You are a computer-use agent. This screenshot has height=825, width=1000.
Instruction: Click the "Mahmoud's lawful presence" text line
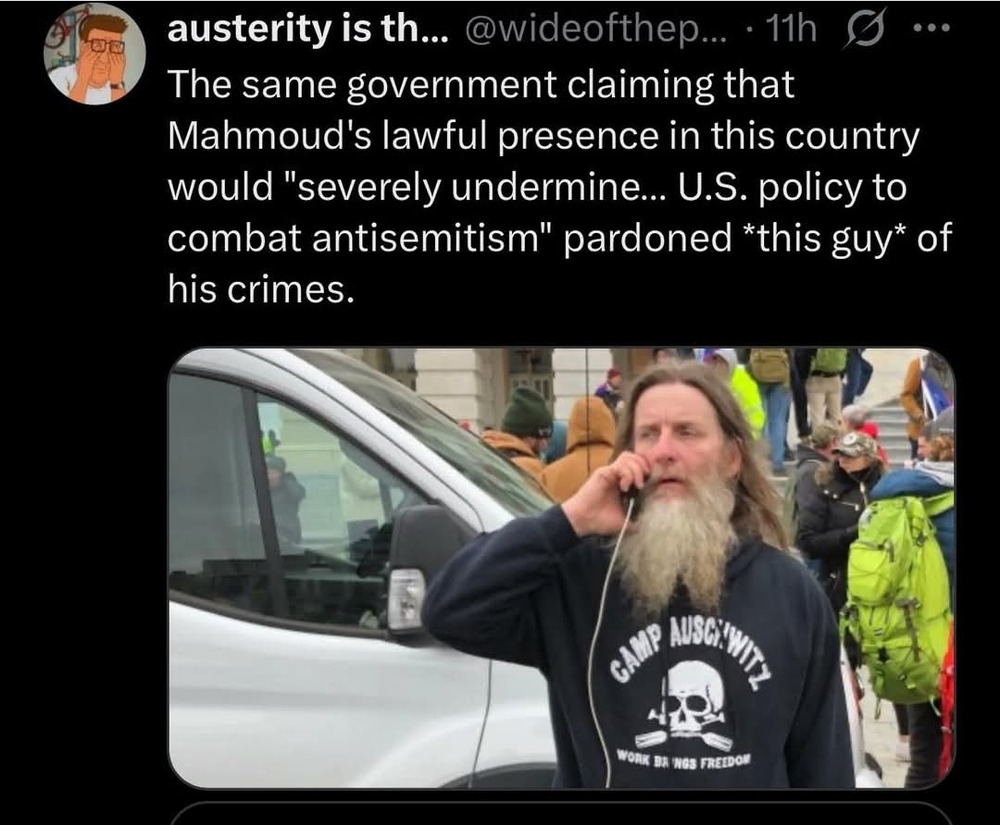[x=544, y=136]
